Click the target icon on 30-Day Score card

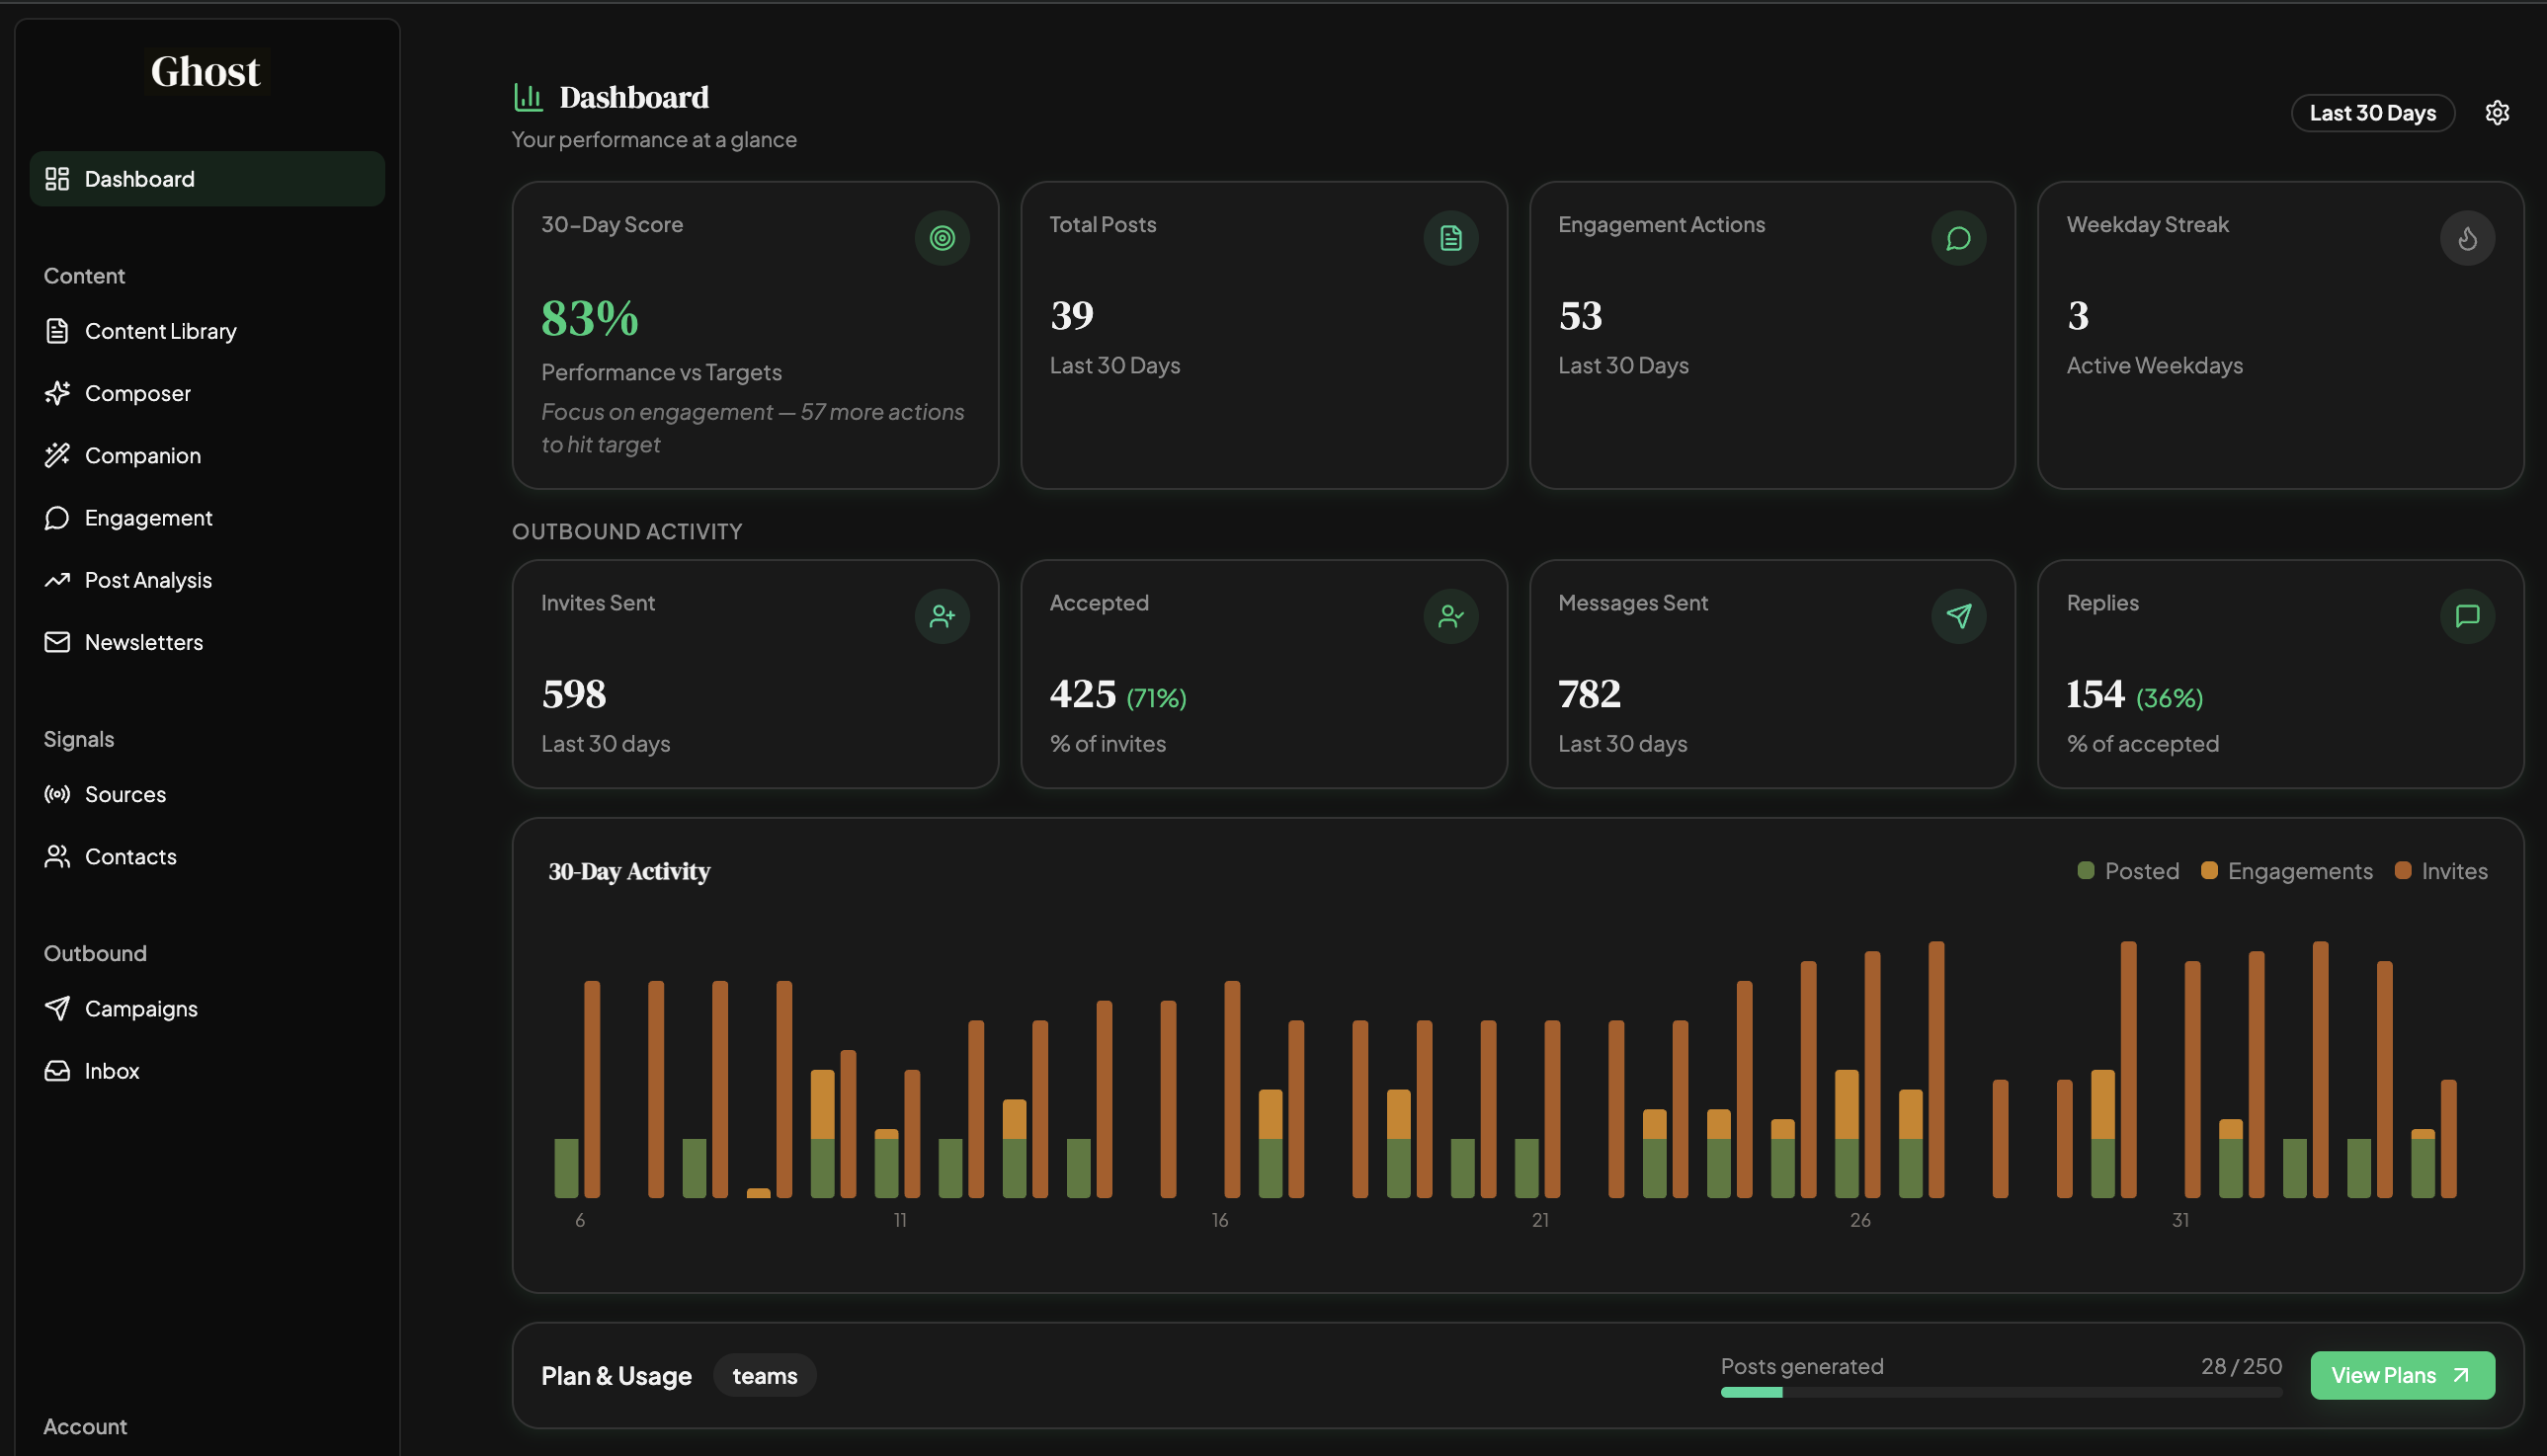click(x=941, y=238)
